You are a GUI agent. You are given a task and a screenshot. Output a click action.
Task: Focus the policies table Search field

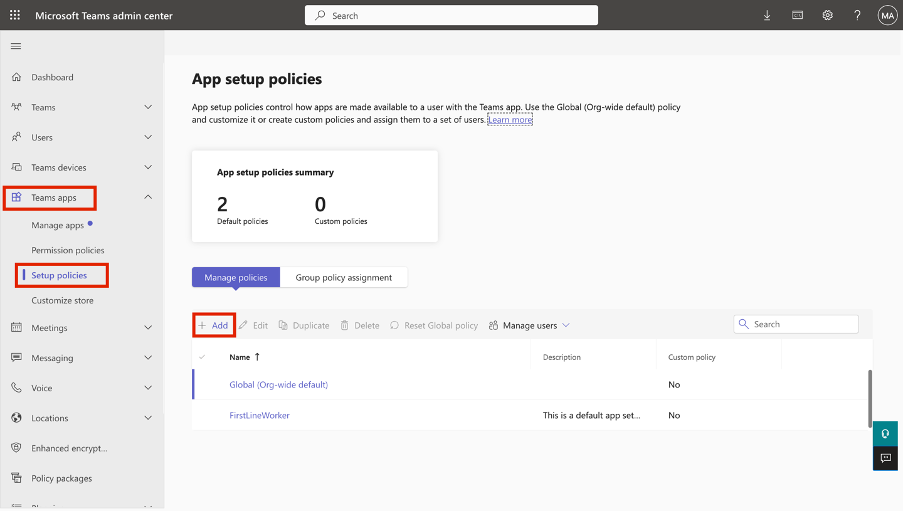796,324
